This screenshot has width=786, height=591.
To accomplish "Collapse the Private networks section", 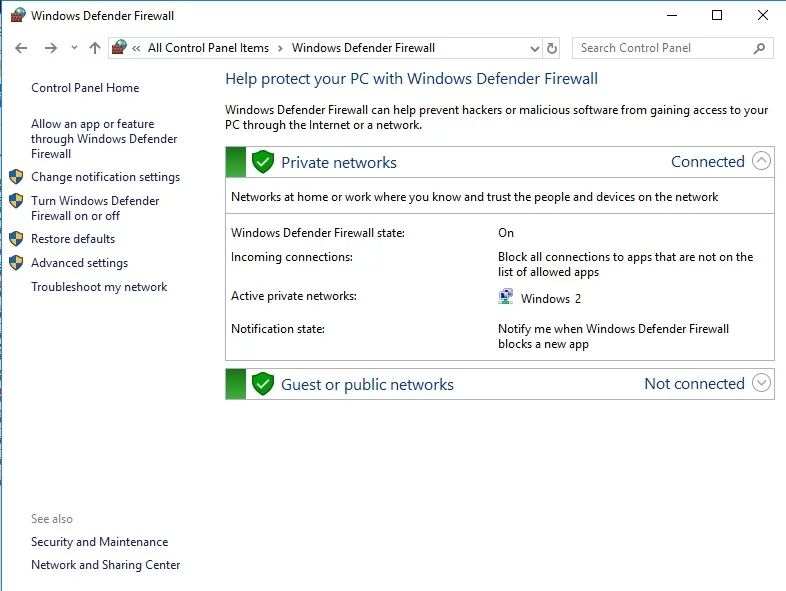I will (761, 161).
